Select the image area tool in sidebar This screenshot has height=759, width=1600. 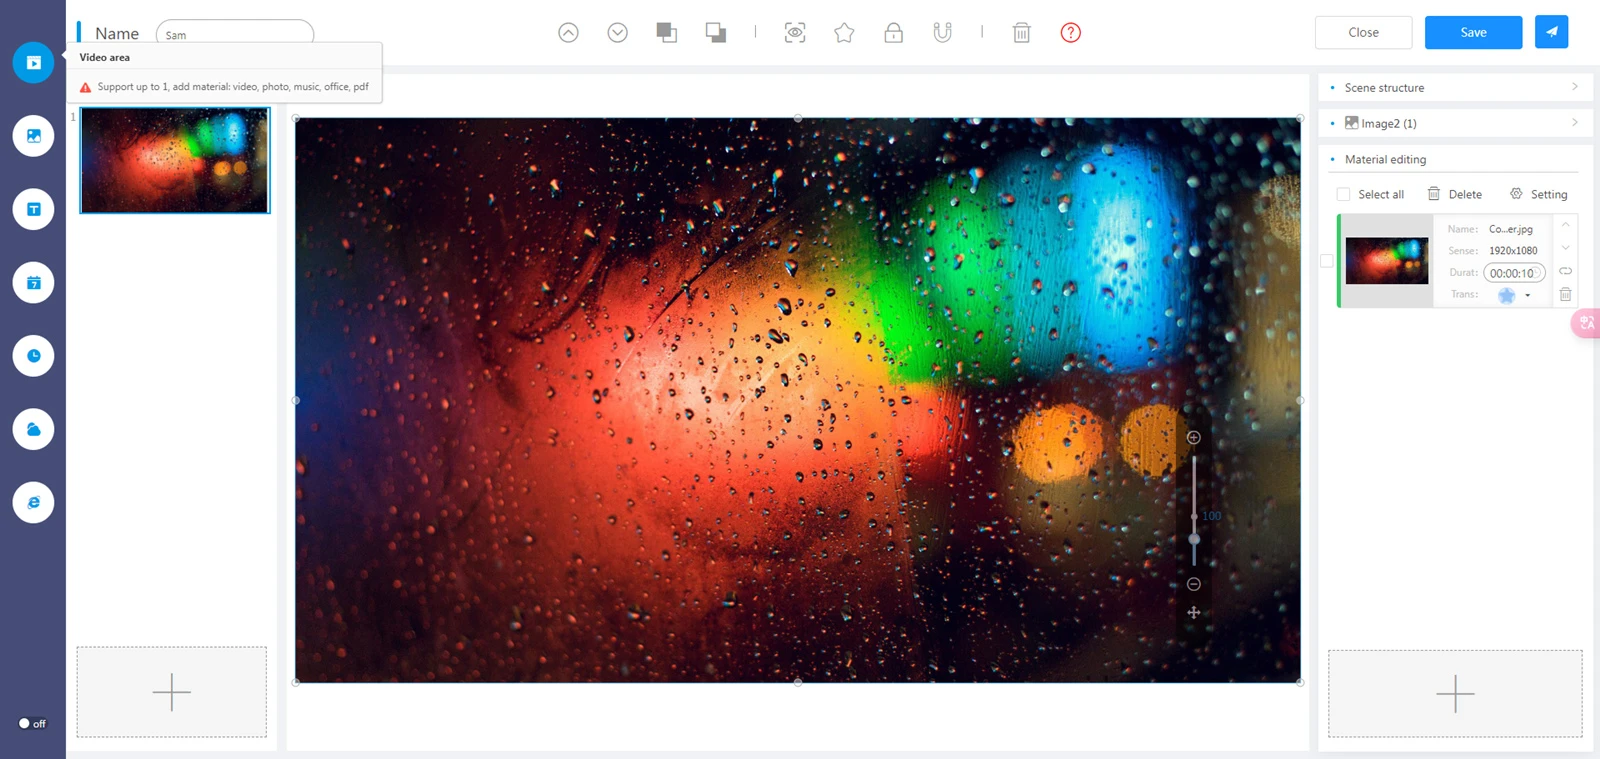(33, 136)
